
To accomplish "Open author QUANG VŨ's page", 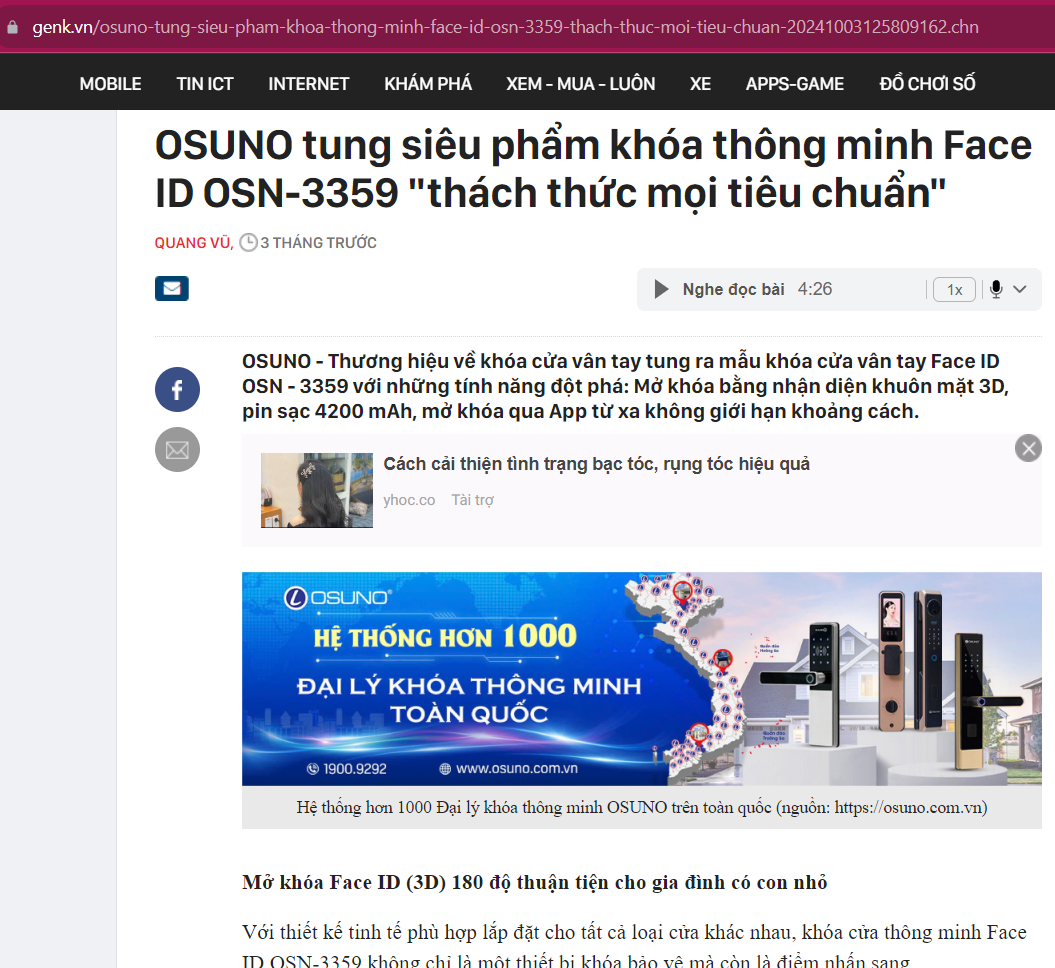I will (192, 243).
